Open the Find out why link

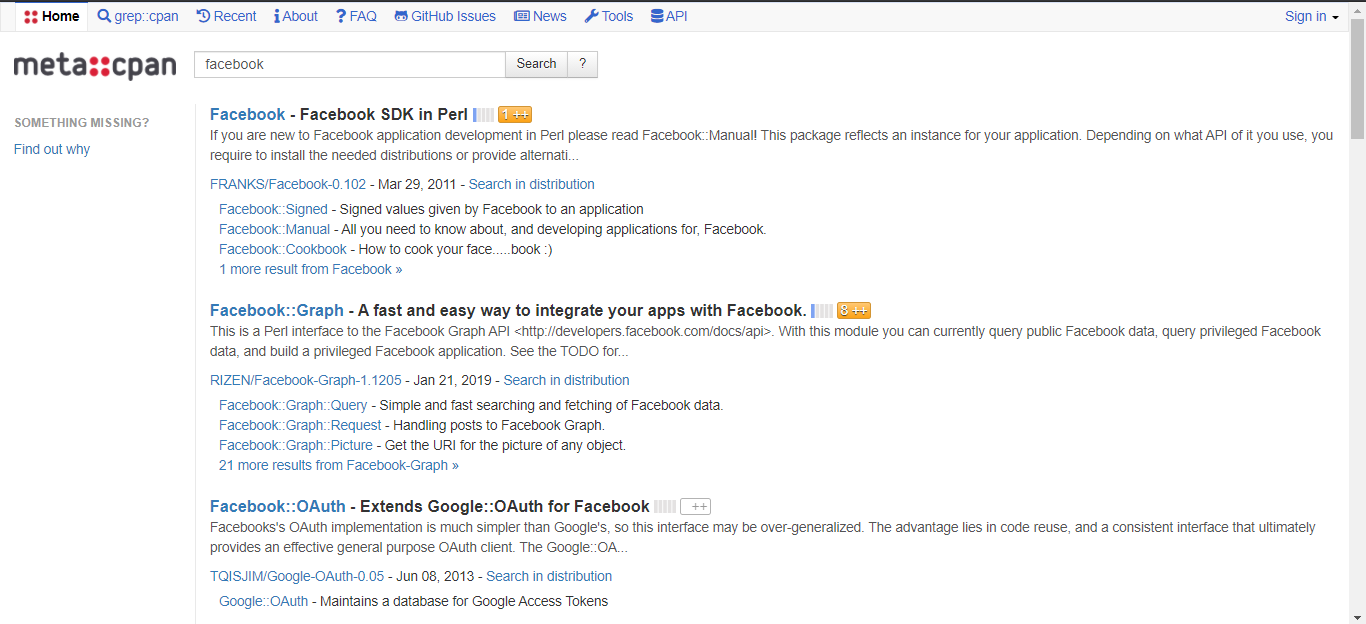[x=52, y=149]
